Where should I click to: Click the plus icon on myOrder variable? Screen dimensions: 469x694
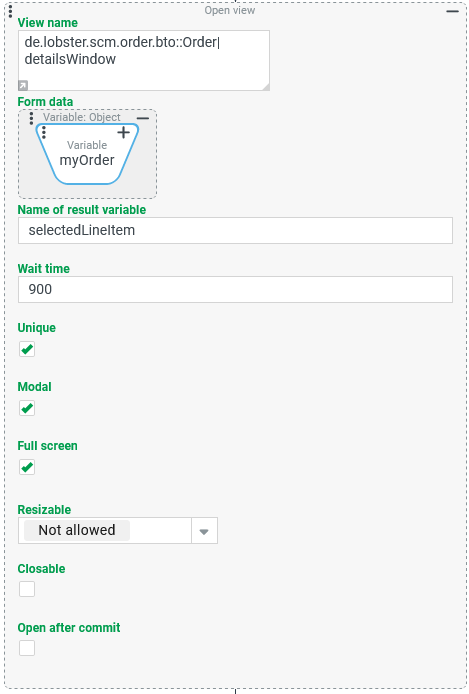click(124, 132)
